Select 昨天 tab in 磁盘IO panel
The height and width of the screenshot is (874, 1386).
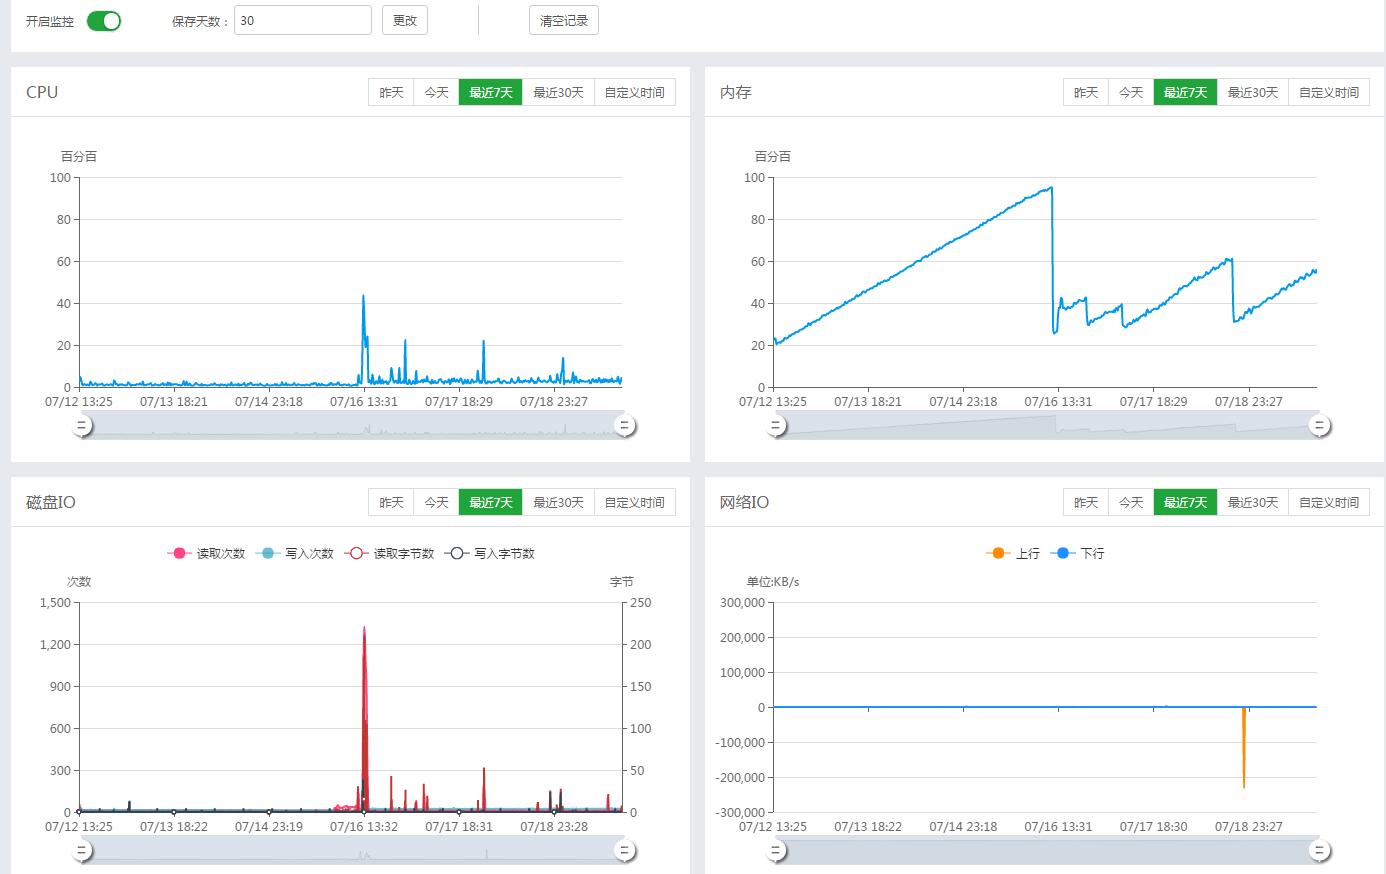[391, 502]
